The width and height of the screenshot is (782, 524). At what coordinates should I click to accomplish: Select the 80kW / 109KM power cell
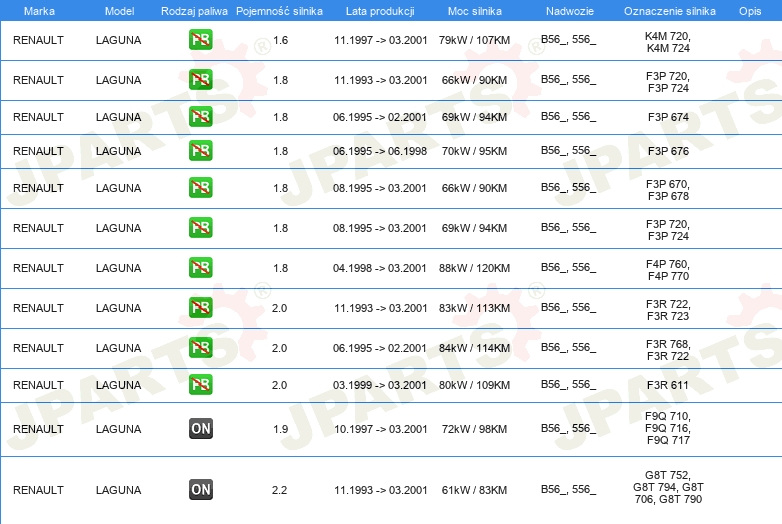point(474,385)
